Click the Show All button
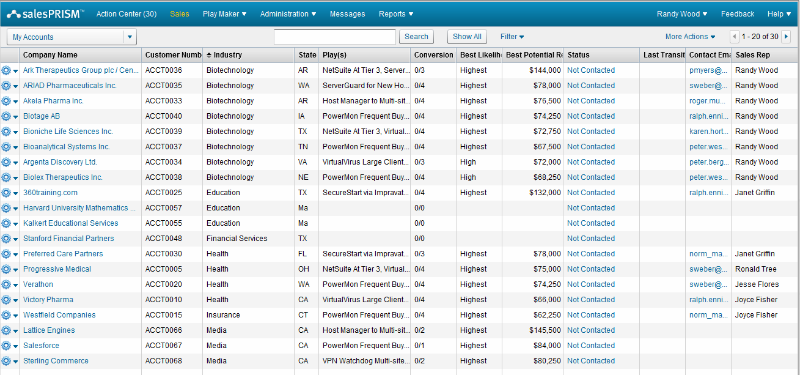This screenshot has width=800, height=375. 467,37
